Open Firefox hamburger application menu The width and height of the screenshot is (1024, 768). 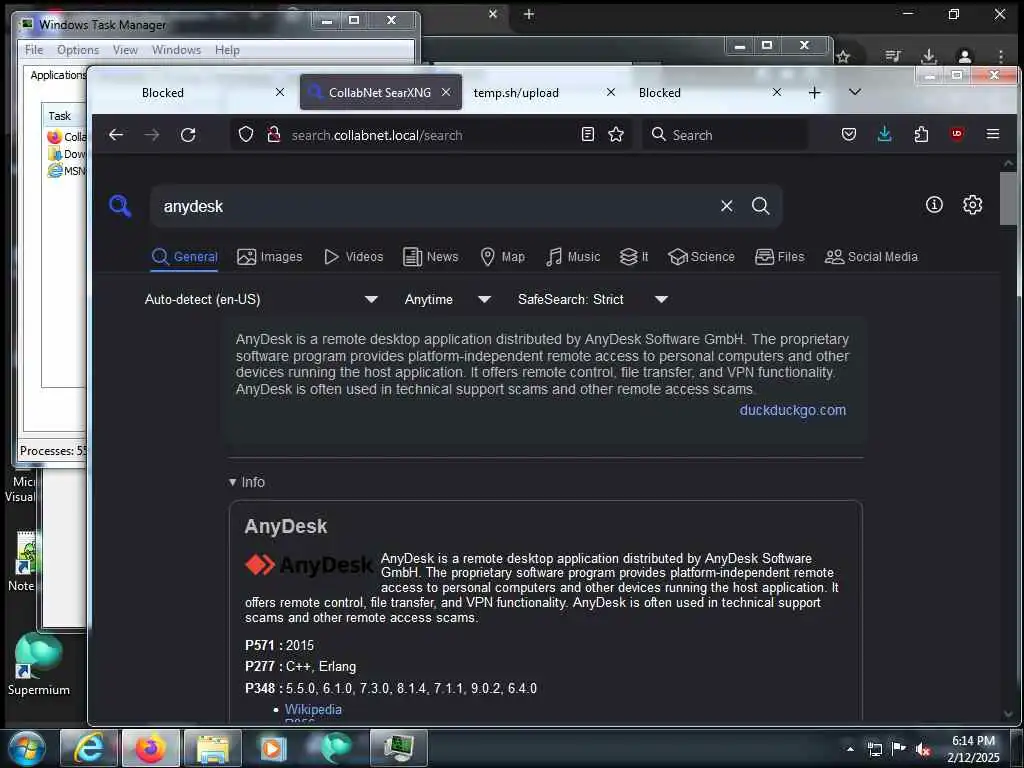tap(993, 134)
